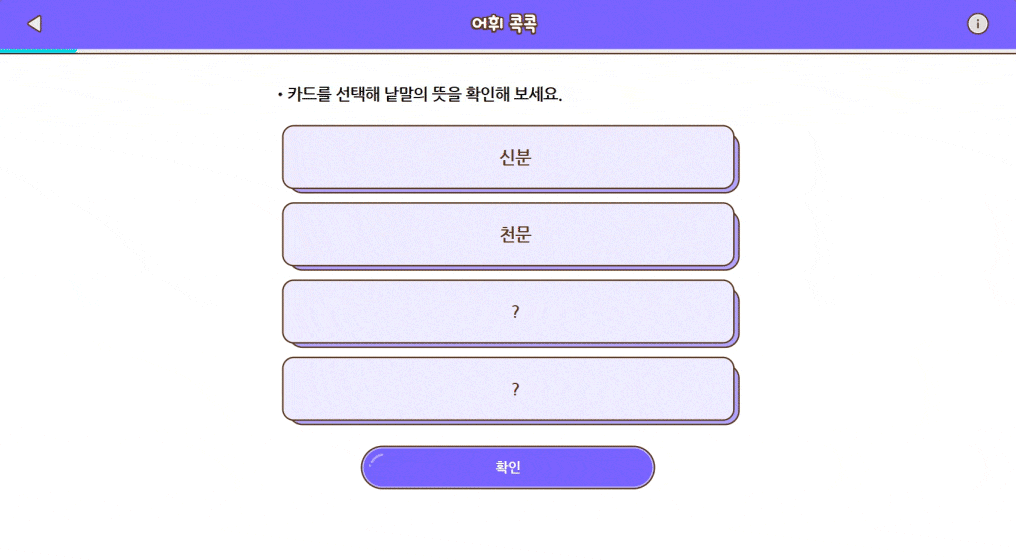Image resolution: width=1016 pixels, height=560 pixels.
Task: Click the ? symbol on fourth card
Action: tap(515, 389)
